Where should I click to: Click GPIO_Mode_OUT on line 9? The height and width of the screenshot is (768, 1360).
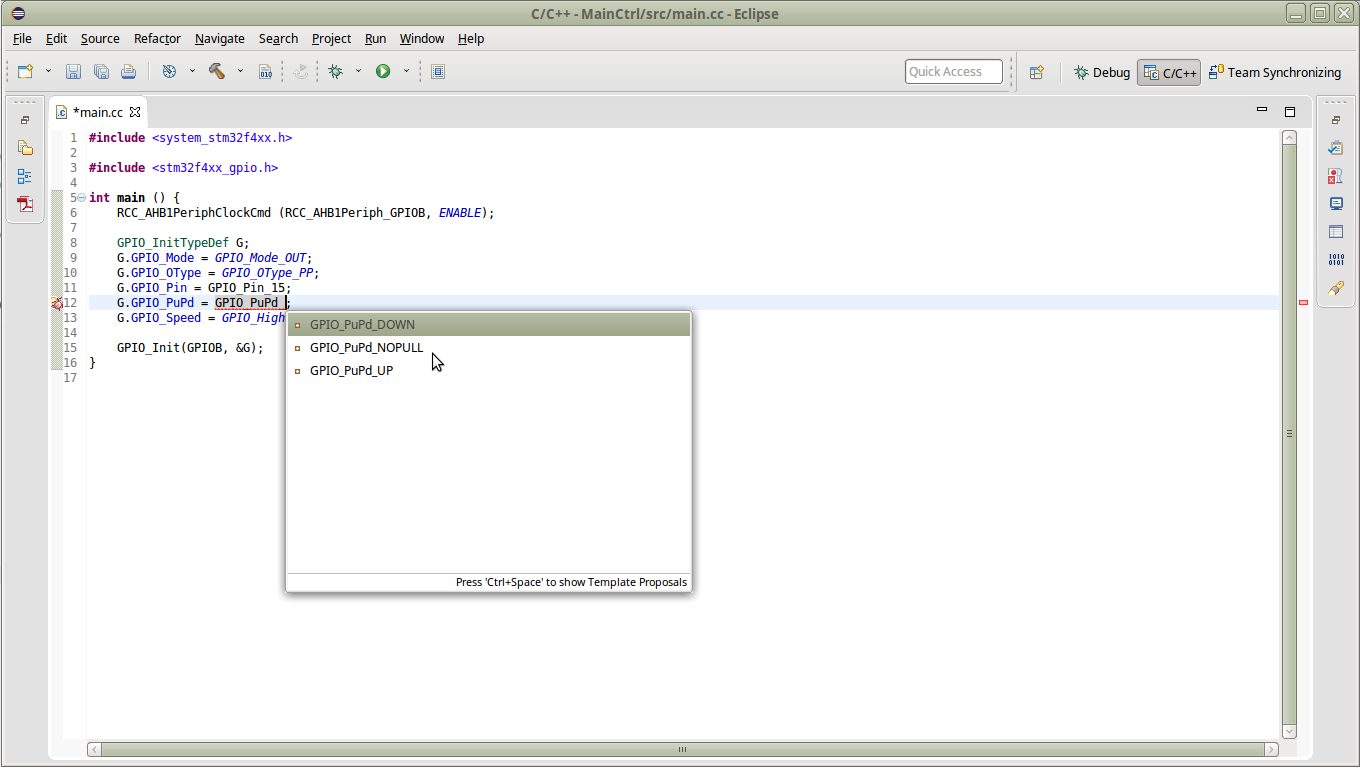tap(260, 258)
